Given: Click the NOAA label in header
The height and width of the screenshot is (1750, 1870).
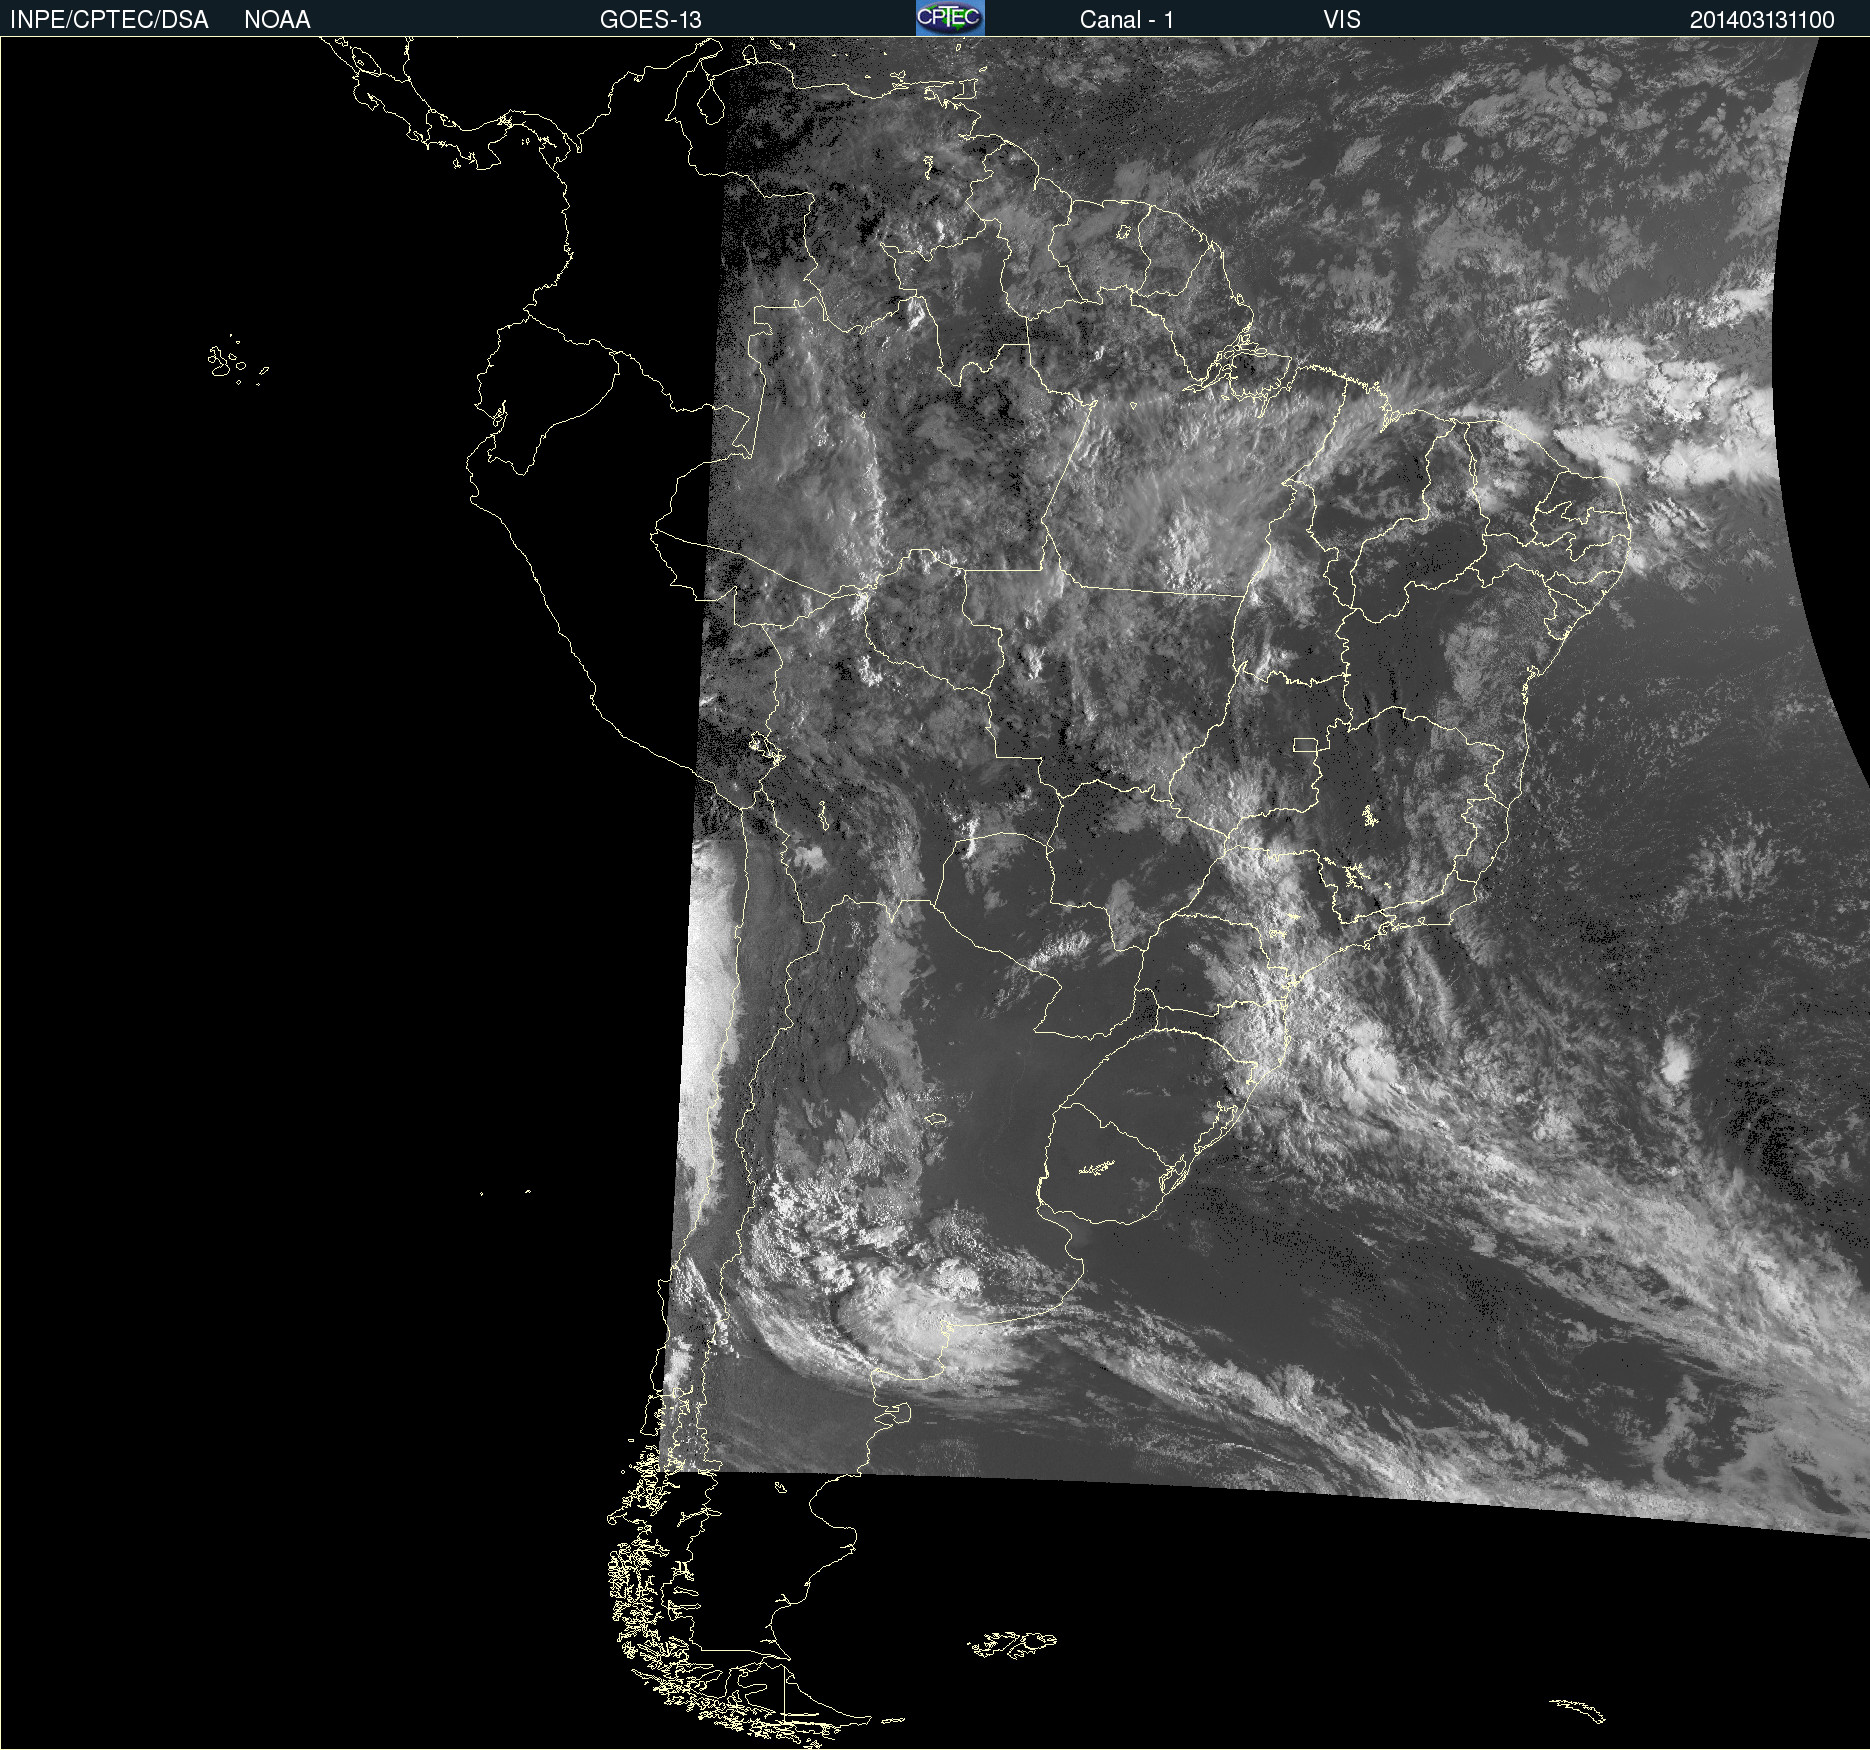Looking at the screenshot, I should [x=277, y=20].
